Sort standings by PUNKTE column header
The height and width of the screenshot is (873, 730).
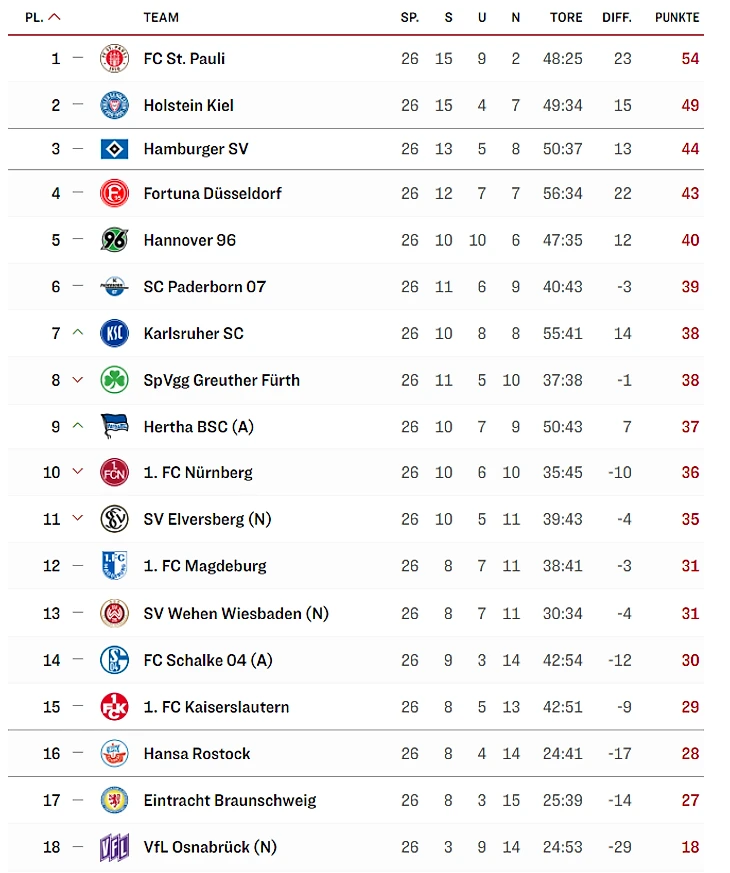tap(677, 17)
